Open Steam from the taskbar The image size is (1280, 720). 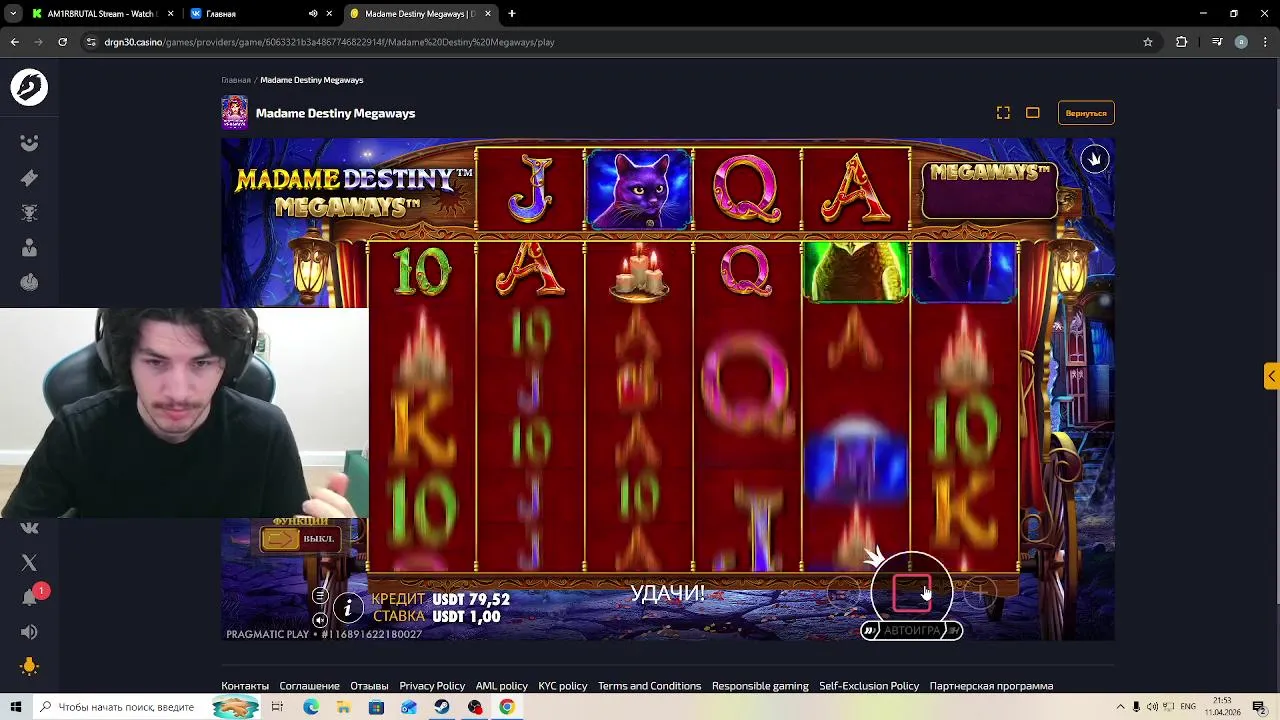click(x=442, y=707)
